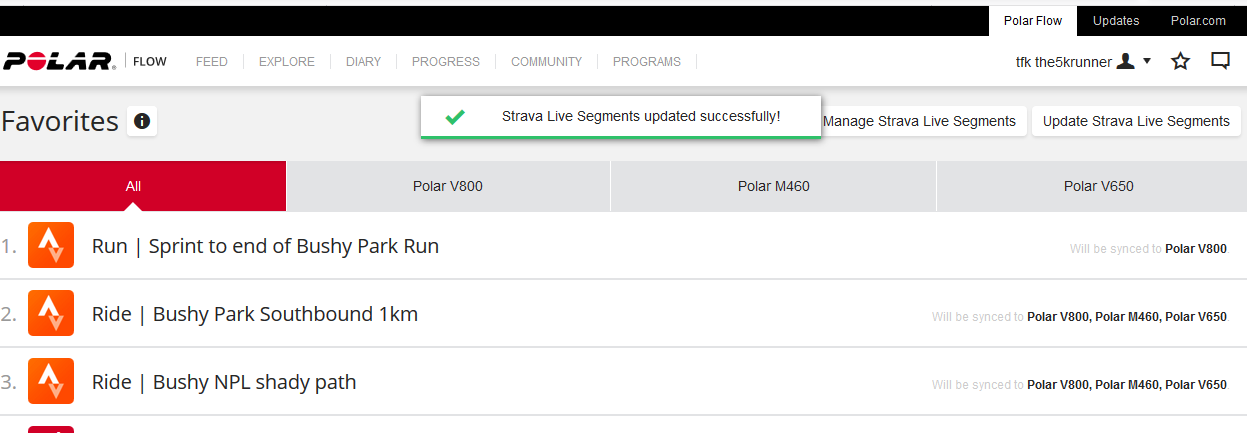Switch to the Polar M460 tab

(773, 186)
